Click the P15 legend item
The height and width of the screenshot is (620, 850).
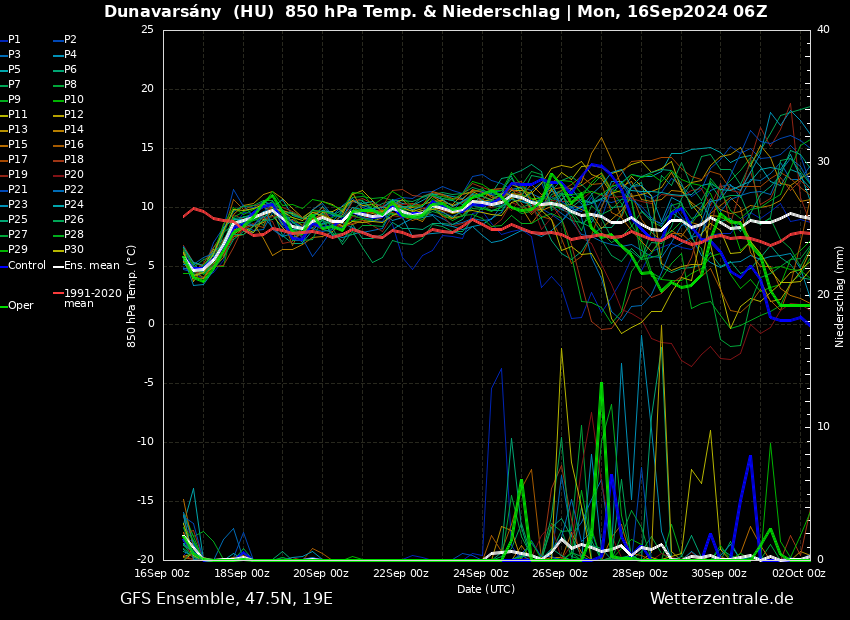[x=18, y=145]
